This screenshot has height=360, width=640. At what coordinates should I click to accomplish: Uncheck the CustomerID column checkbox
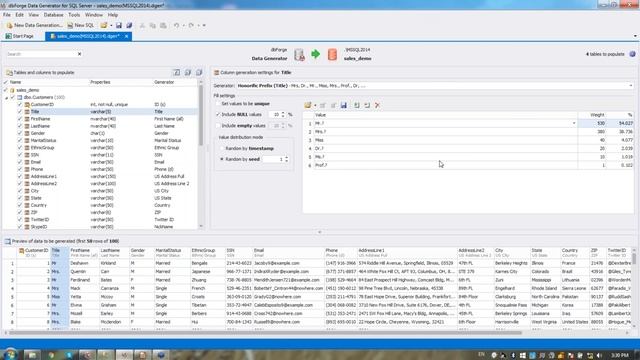click(20, 104)
